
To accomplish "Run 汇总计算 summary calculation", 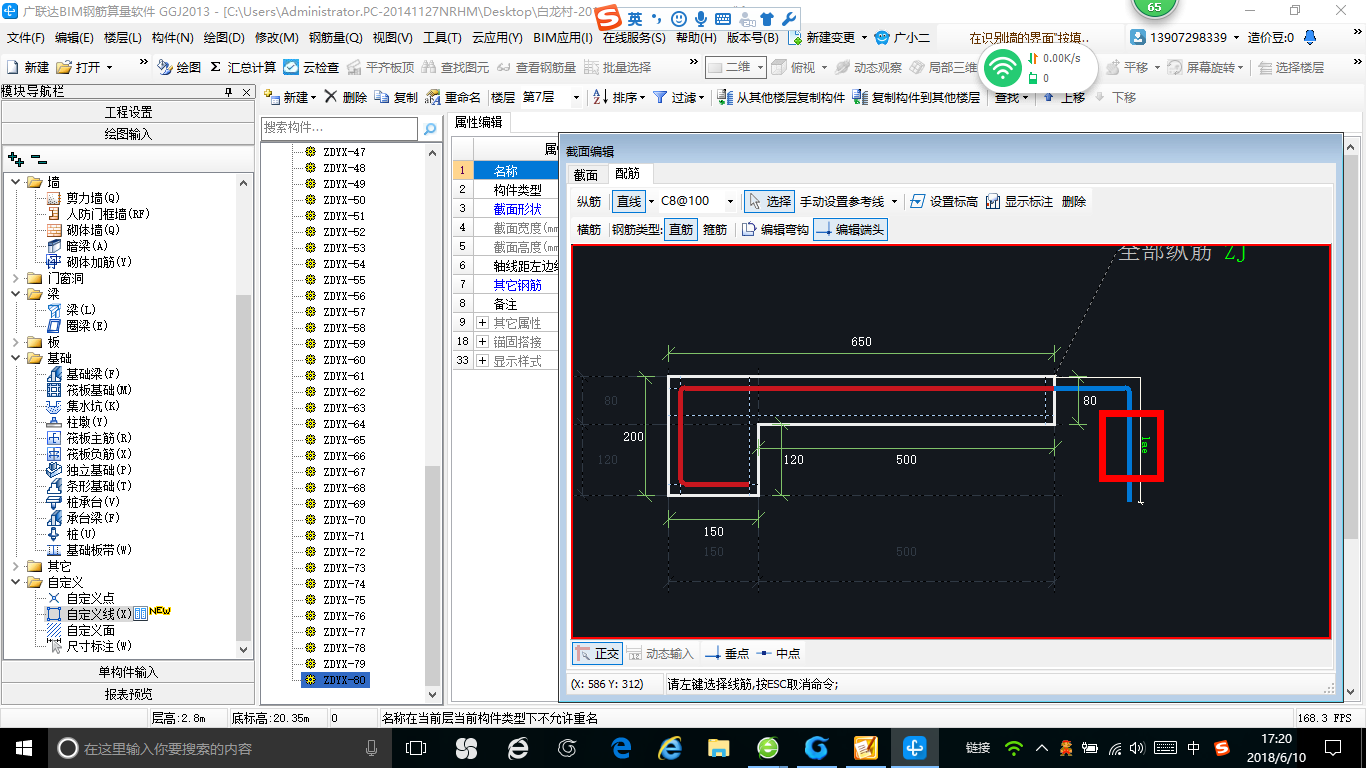I will point(243,68).
